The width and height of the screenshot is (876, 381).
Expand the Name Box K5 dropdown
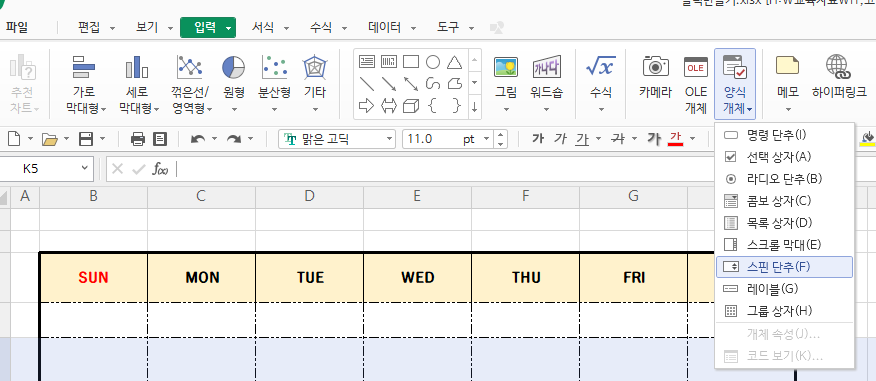coord(84,168)
